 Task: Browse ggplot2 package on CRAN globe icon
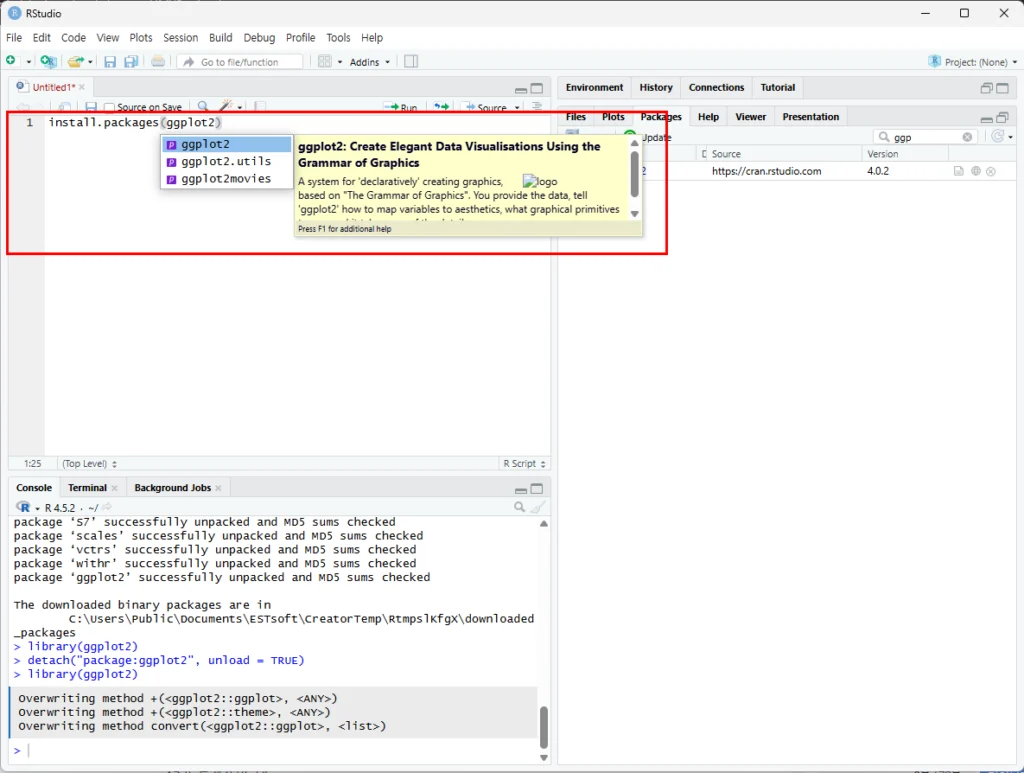click(x=975, y=171)
